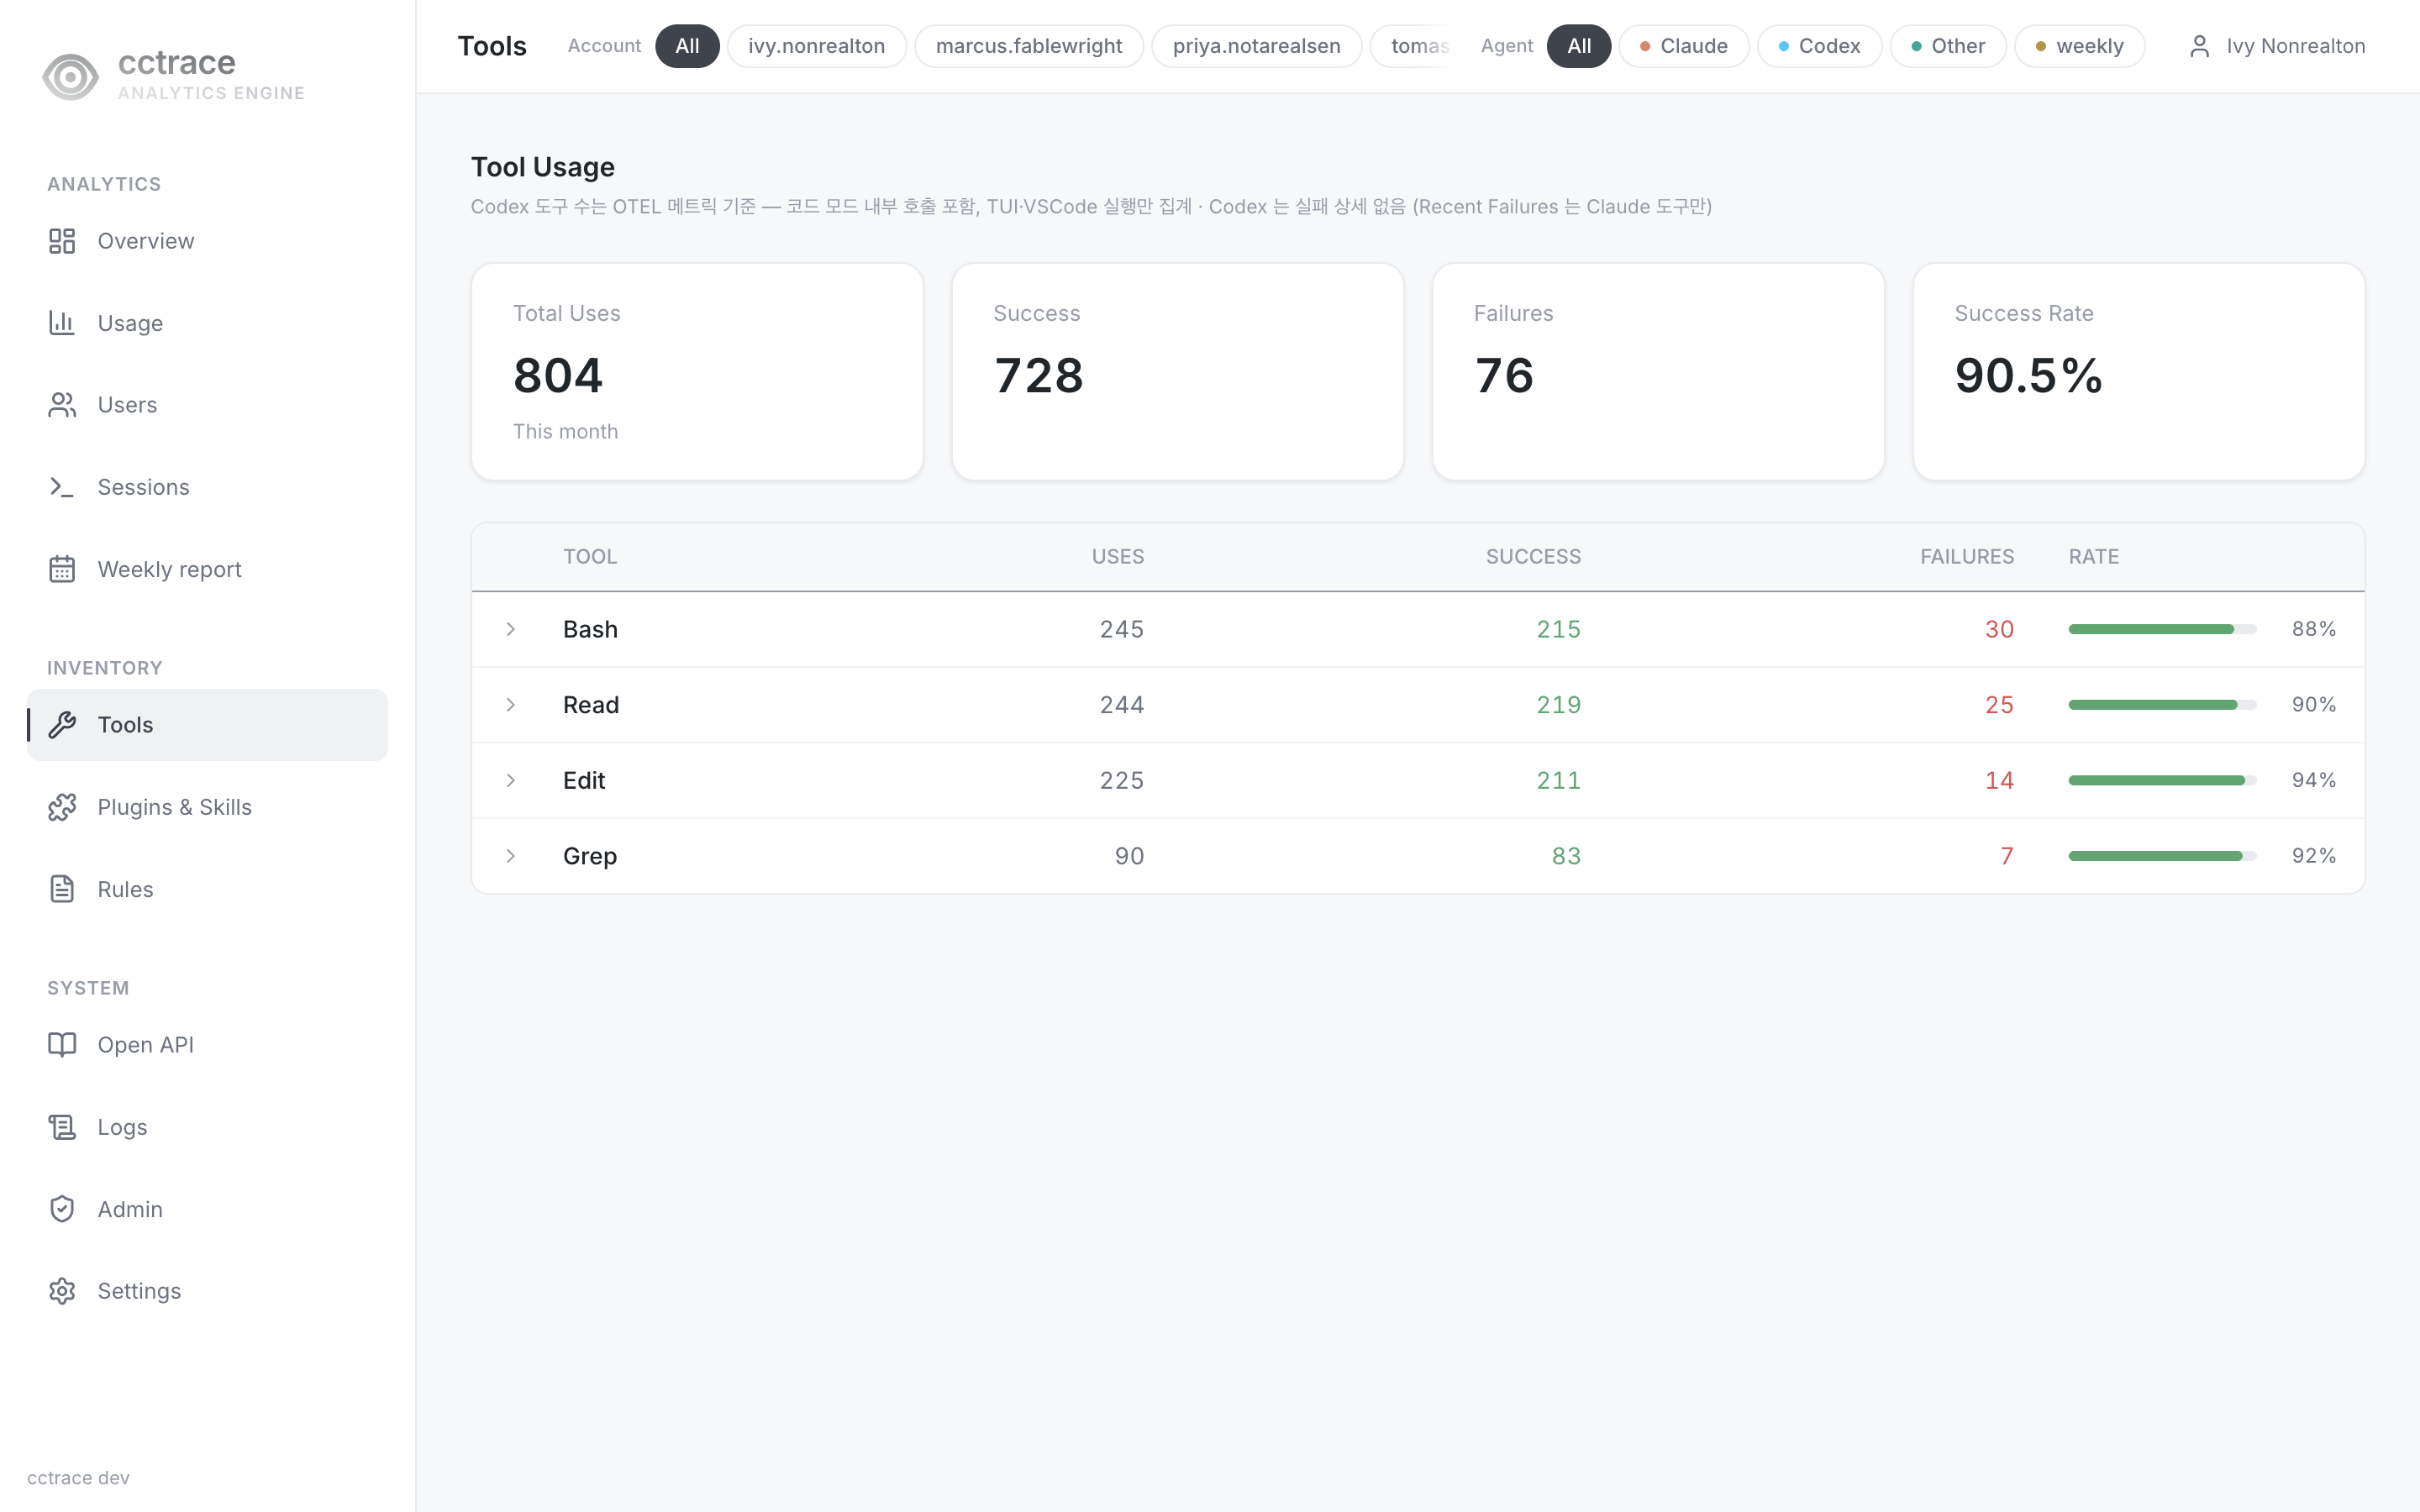Expand the Edit tool row
This screenshot has width=2420, height=1512.
[x=511, y=780]
